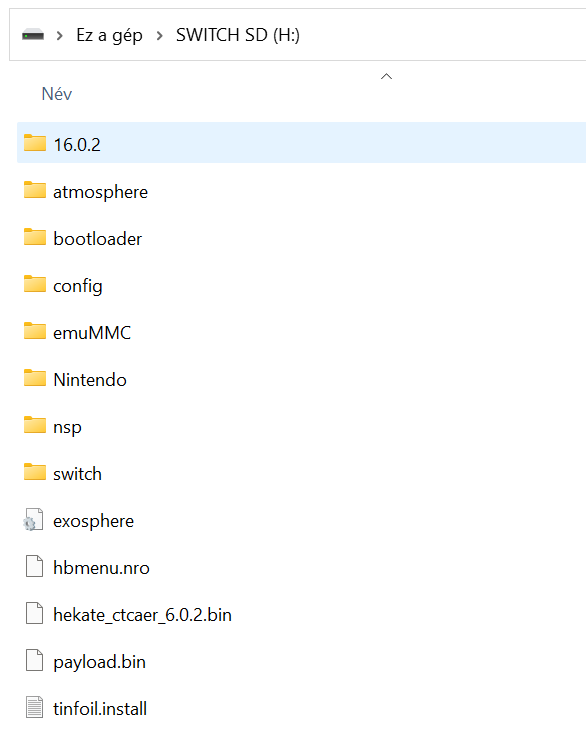Click the SWITCH SD (H:) breadcrumb

coord(238,35)
